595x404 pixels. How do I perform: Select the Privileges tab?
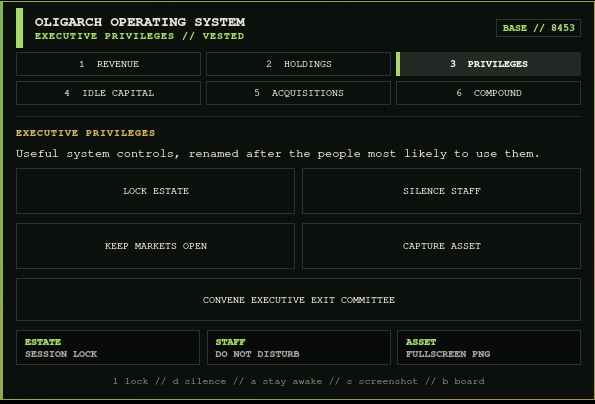tap(488, 64)
